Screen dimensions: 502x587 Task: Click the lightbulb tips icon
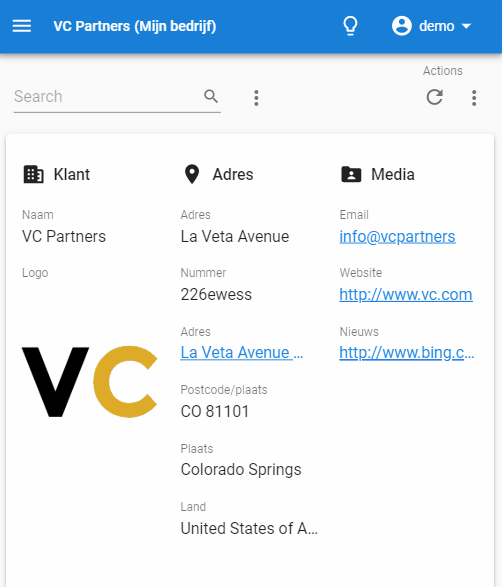pos(350,26)
